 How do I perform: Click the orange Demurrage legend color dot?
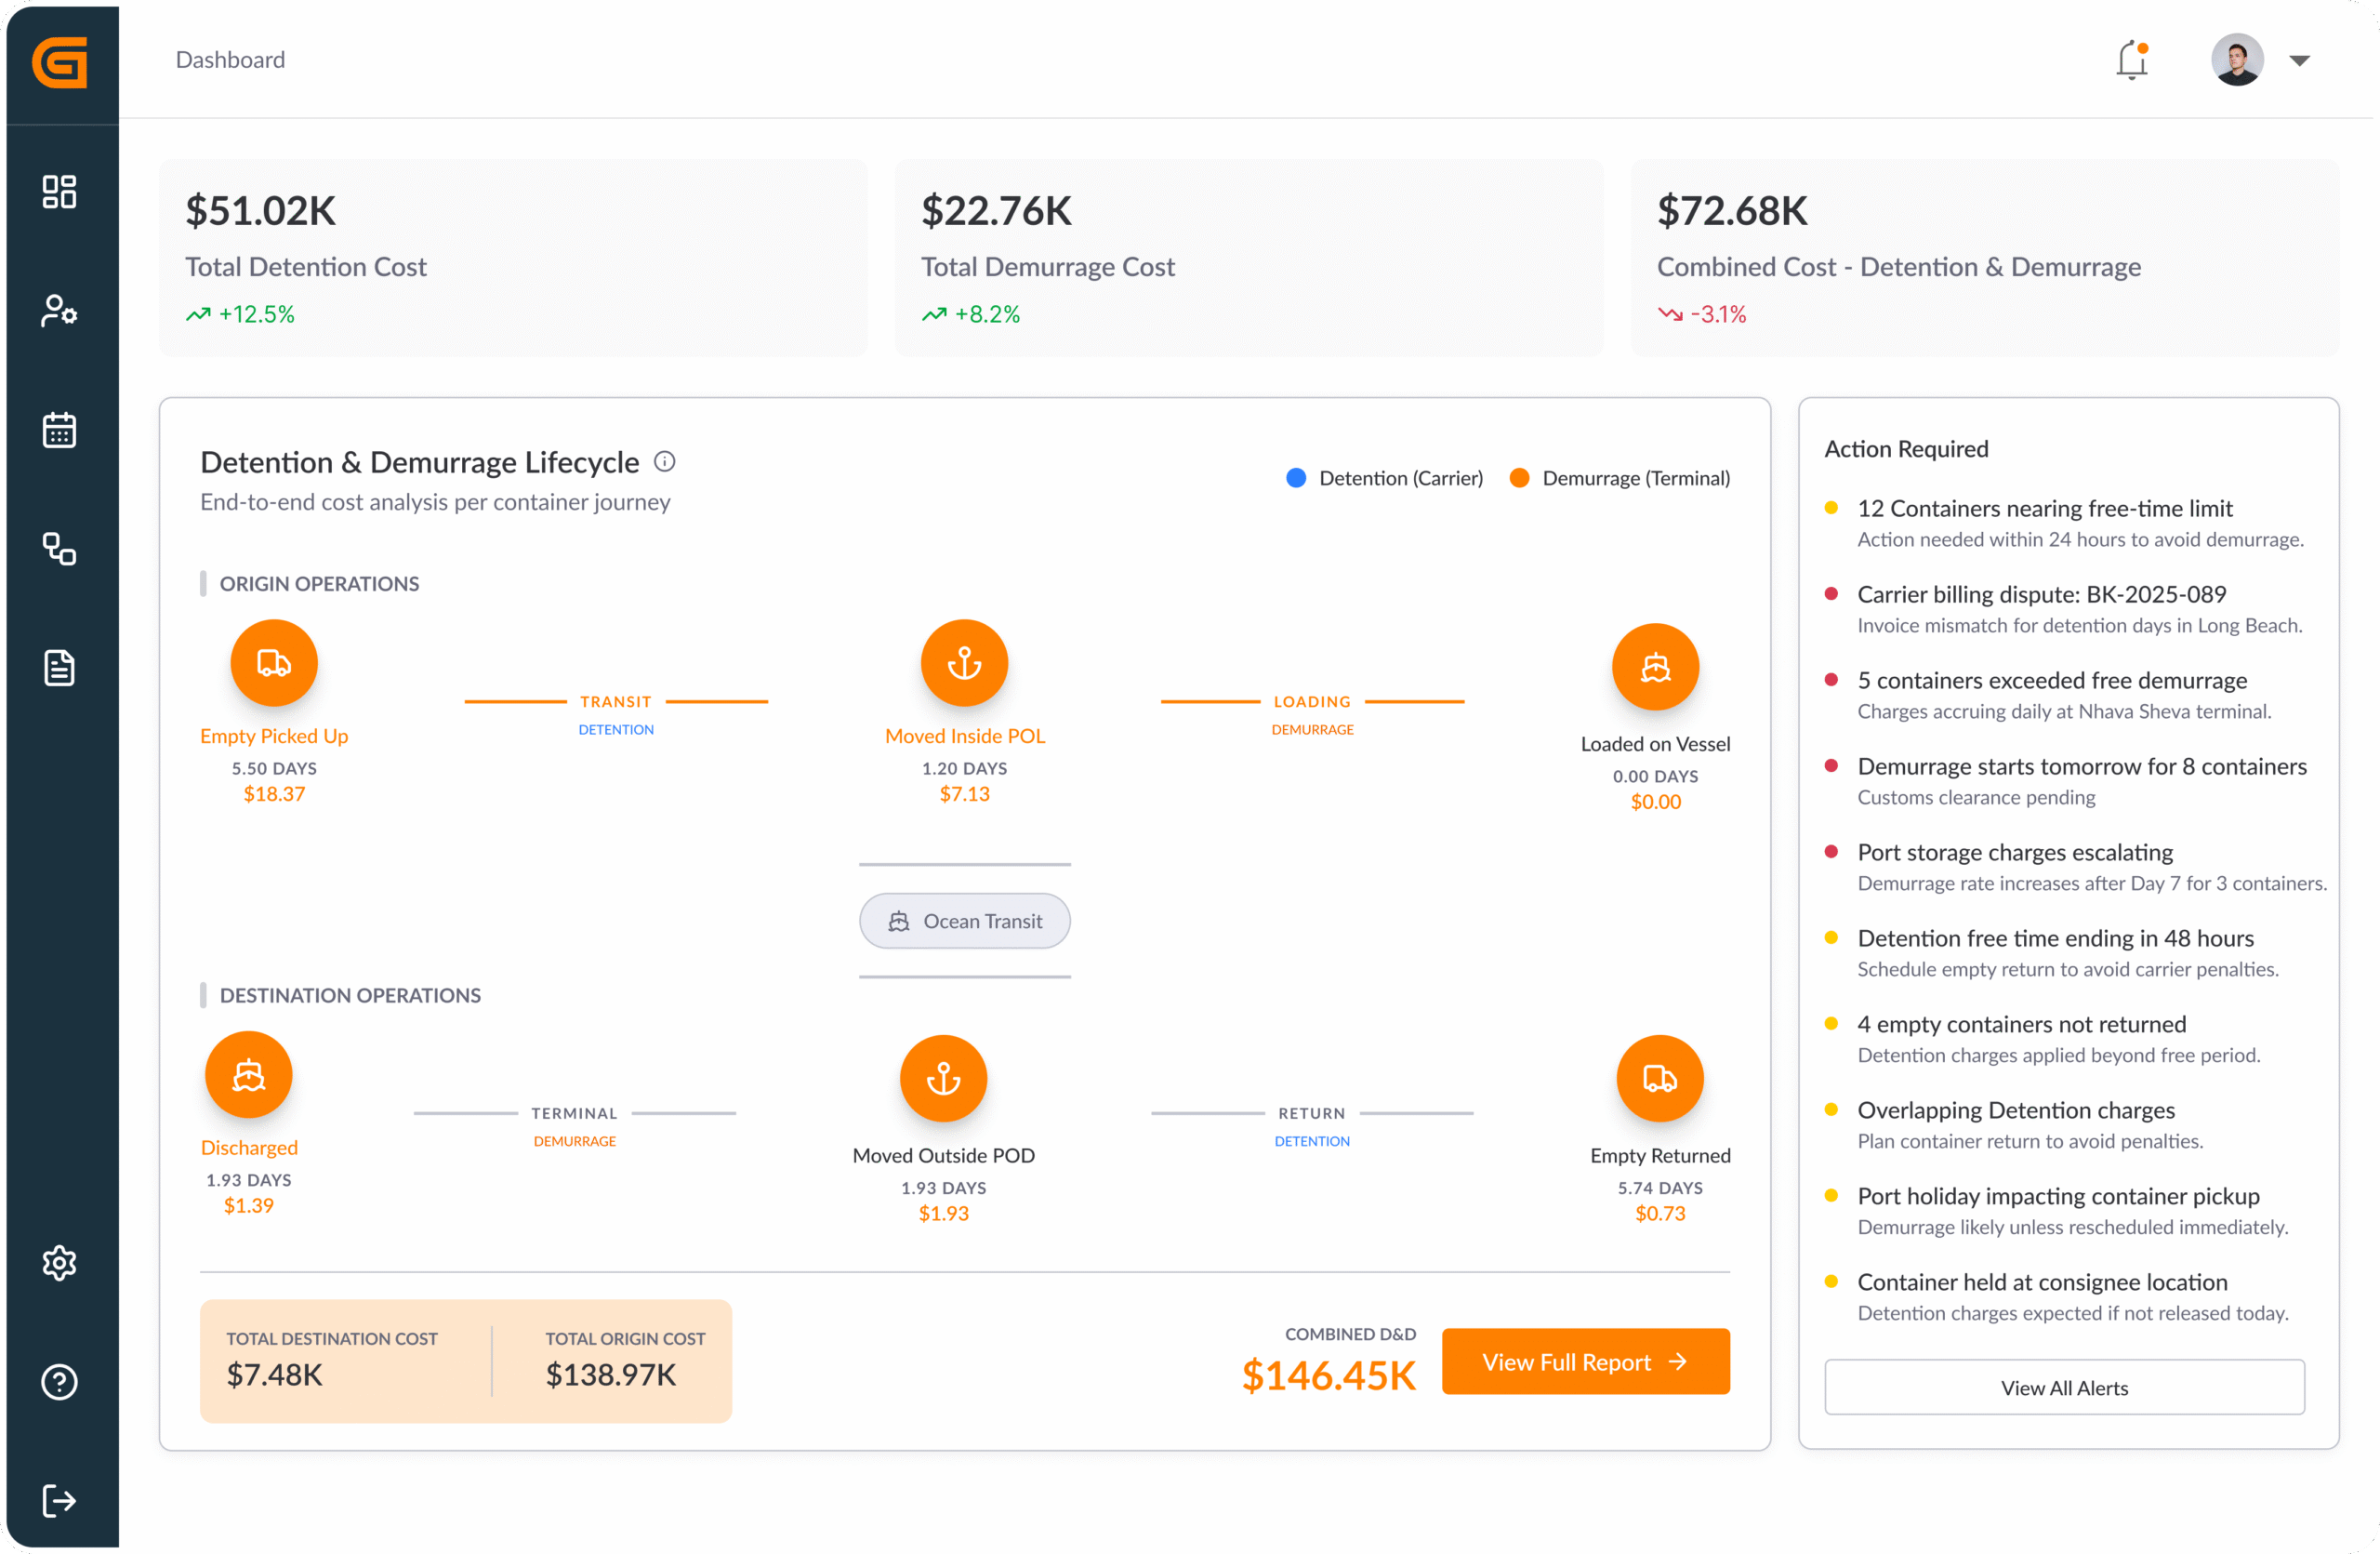1519,478
